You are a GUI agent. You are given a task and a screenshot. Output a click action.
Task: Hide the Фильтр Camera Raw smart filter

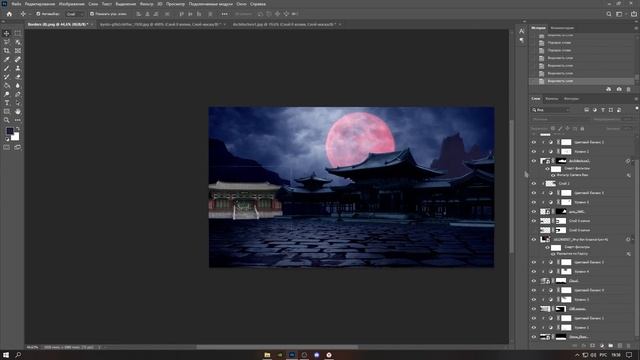tap(553, 175)
